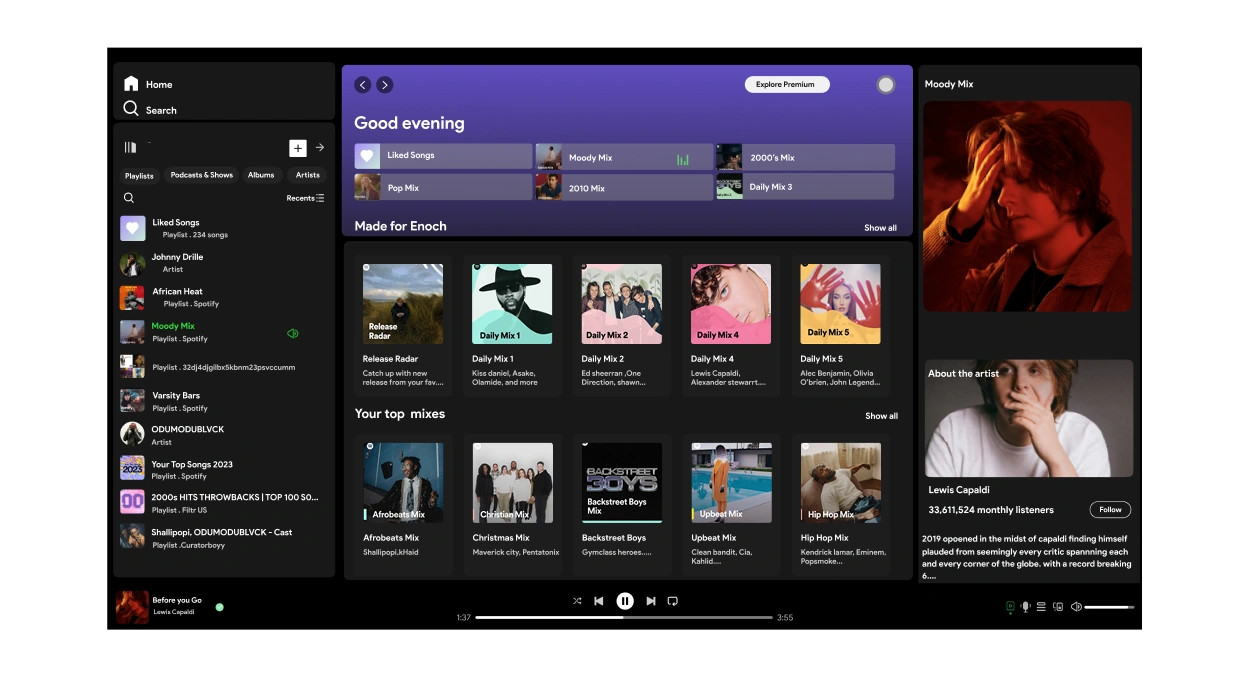Open Shallipopi, ODUMODUBLVCK - Cast playlist
Viewport: 1250px width, 677px height.
[x=223, y=538]
